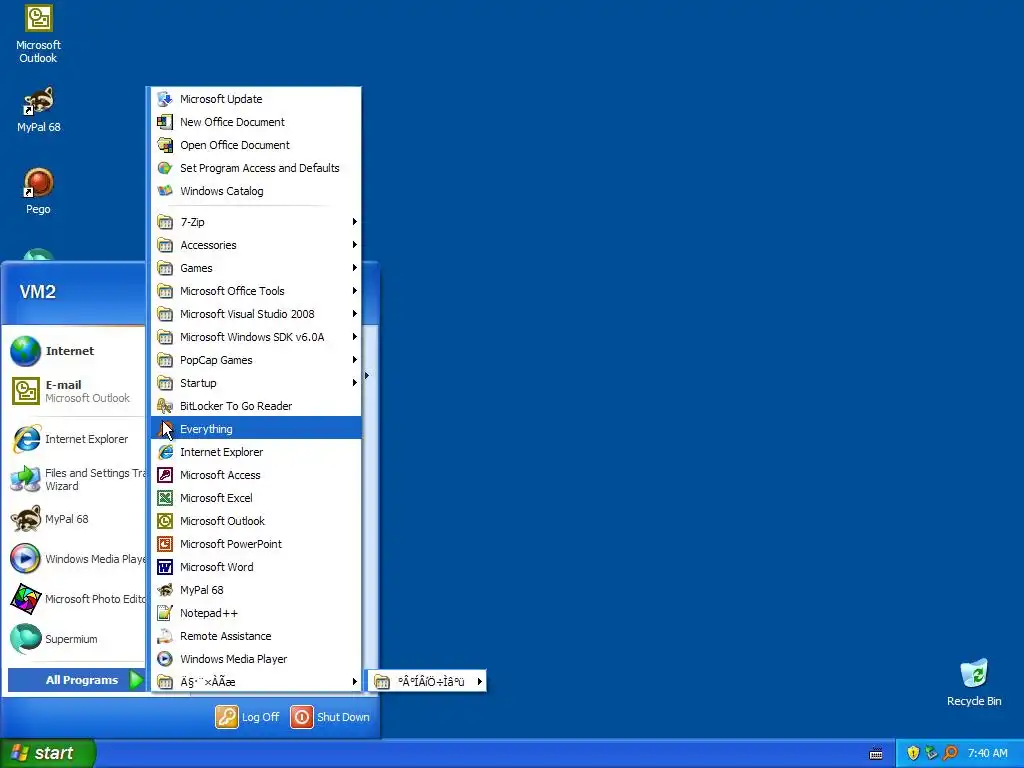This screenshot has height=768, width=1024.
Task: Expand Microsoft Windows SDK v6.0A folder
Action: click(x=256, y=337)
